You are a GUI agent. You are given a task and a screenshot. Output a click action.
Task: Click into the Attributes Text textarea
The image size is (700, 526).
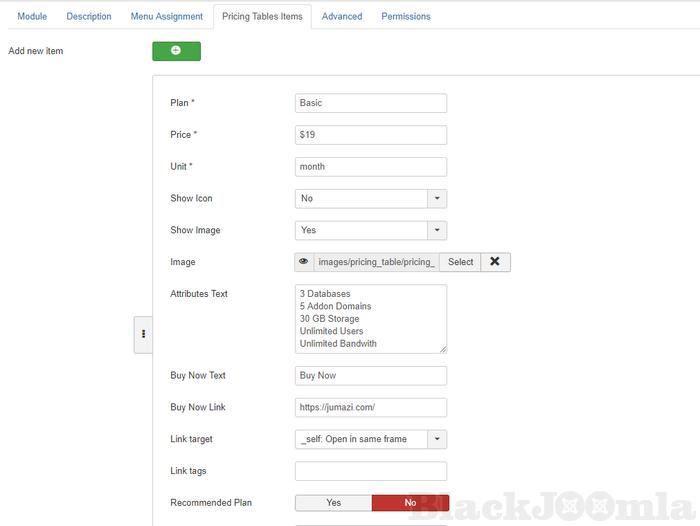pos(371,319)
